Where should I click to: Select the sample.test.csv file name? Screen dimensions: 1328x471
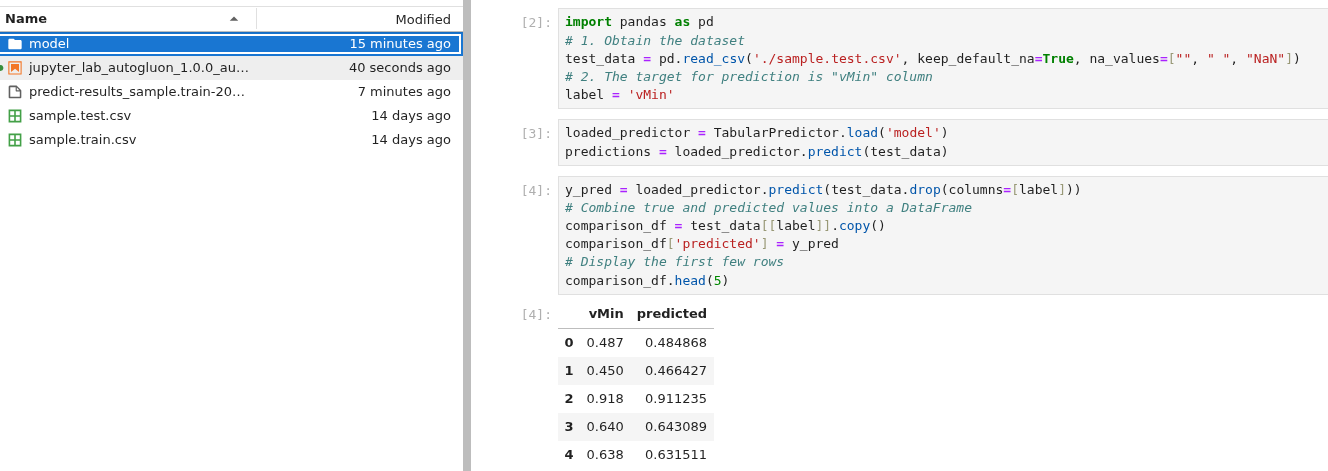(80, 116)
